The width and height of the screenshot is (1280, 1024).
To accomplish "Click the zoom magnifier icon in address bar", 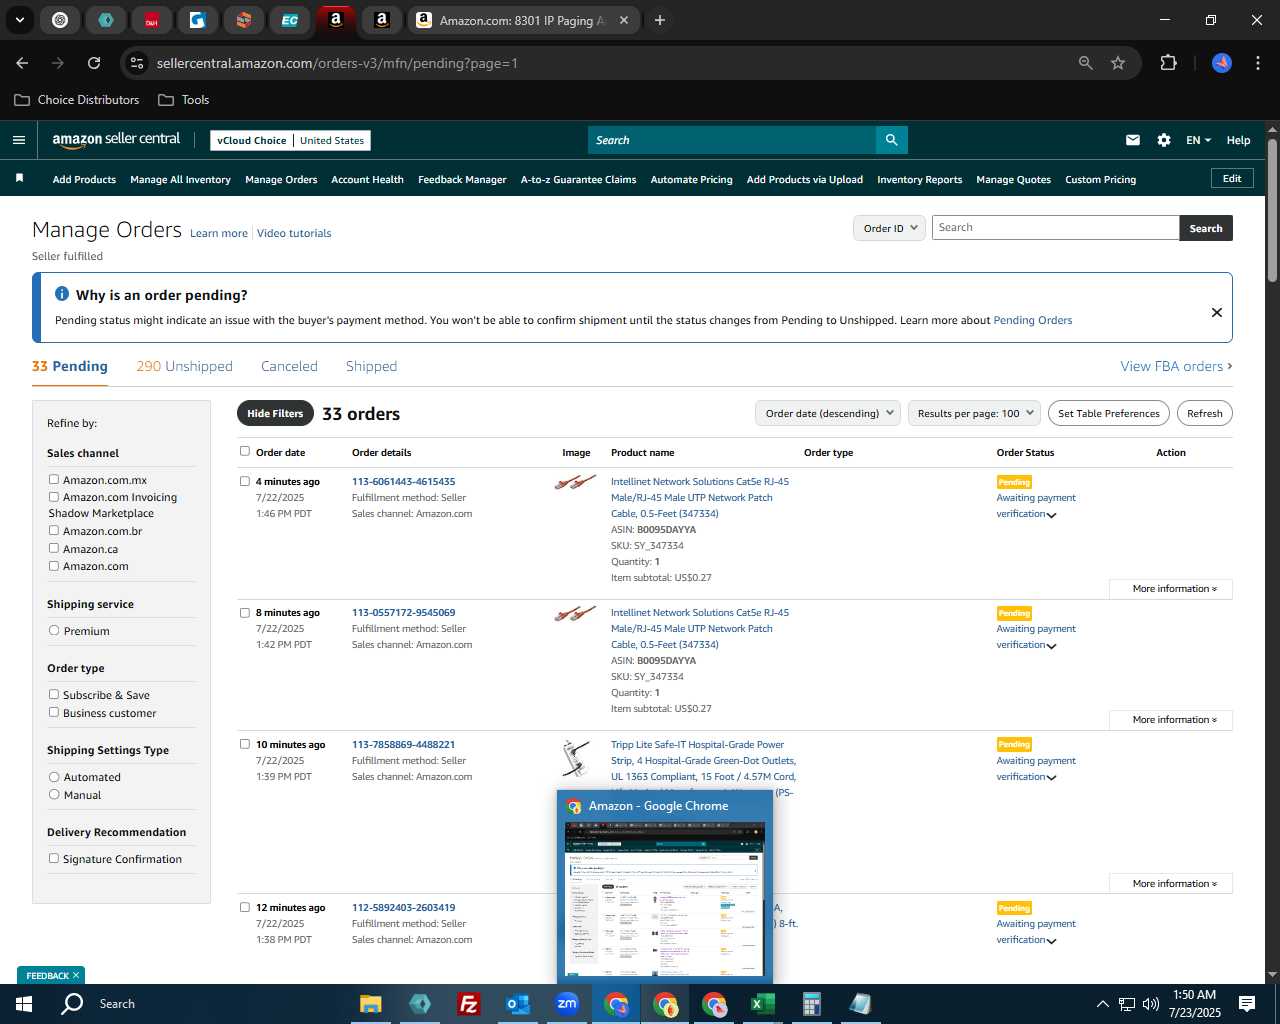I will point(1086,63).
